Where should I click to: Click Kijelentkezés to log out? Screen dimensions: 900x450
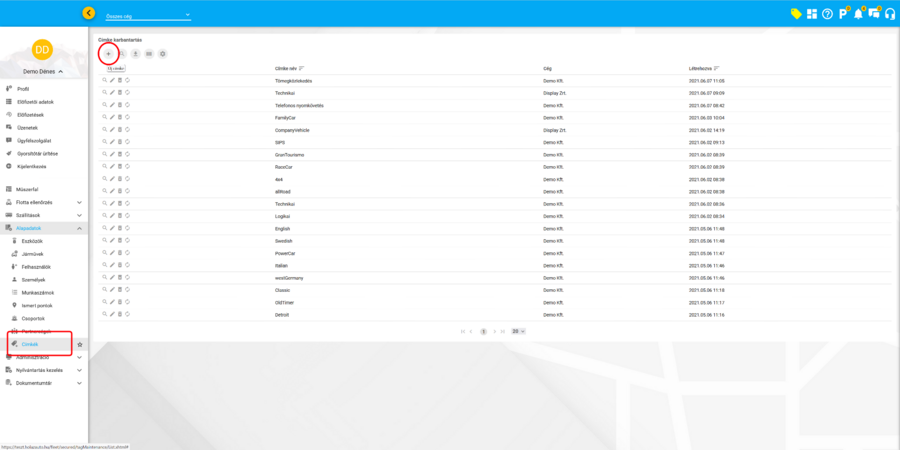coord(32,166)
